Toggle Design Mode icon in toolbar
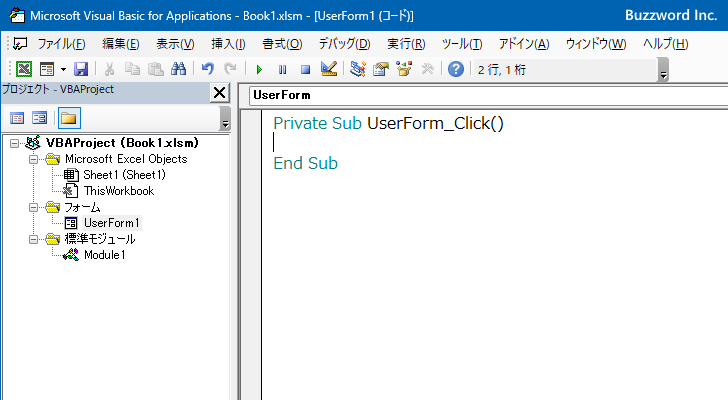728x400 pixels. (329, 69)
